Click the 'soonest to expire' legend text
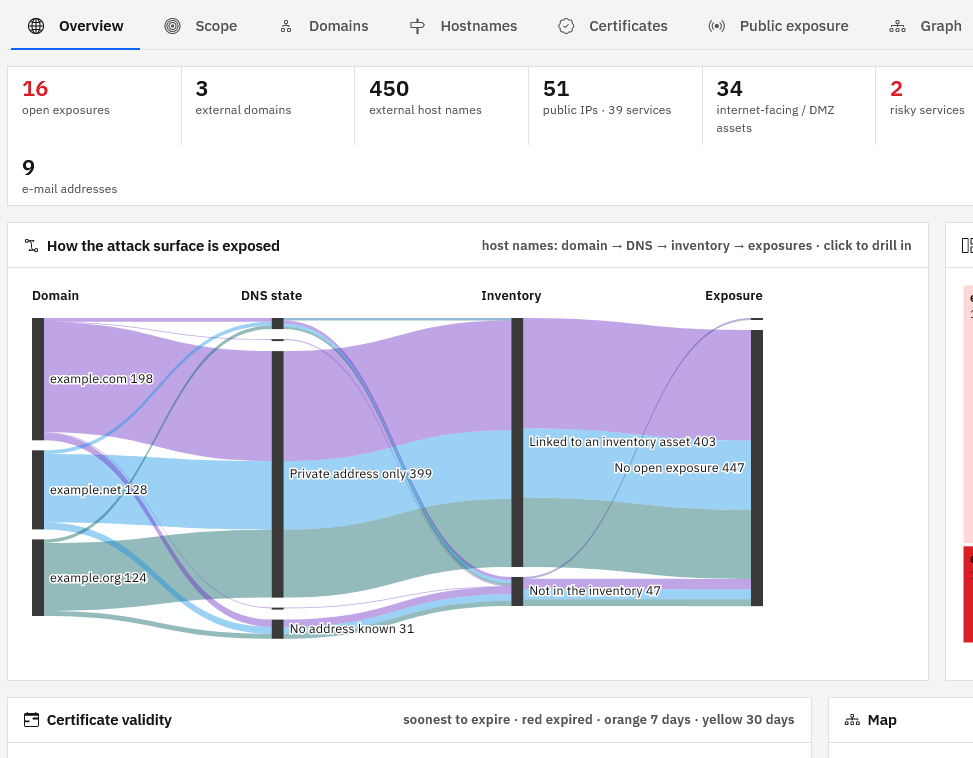 (x=456, y=720)
